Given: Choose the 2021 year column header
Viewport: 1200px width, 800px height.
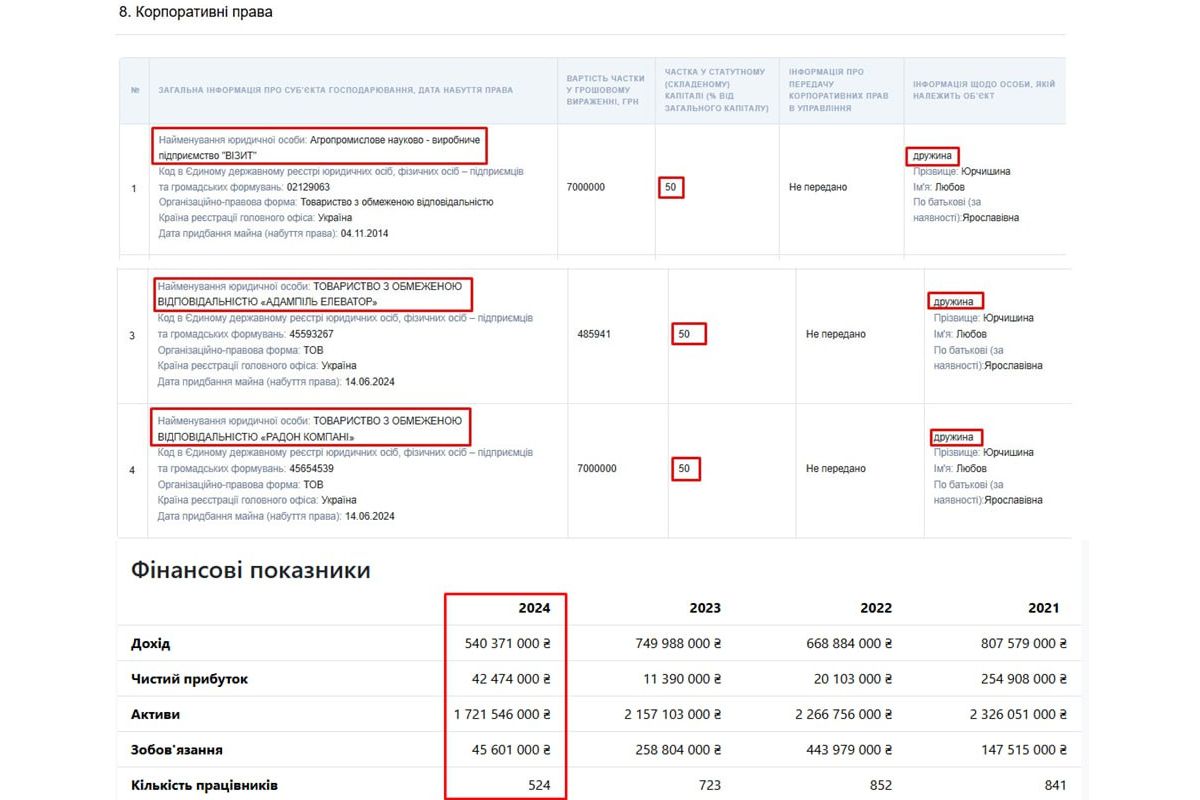Looking at the screenshot, I should click(x=1043, y=608).
